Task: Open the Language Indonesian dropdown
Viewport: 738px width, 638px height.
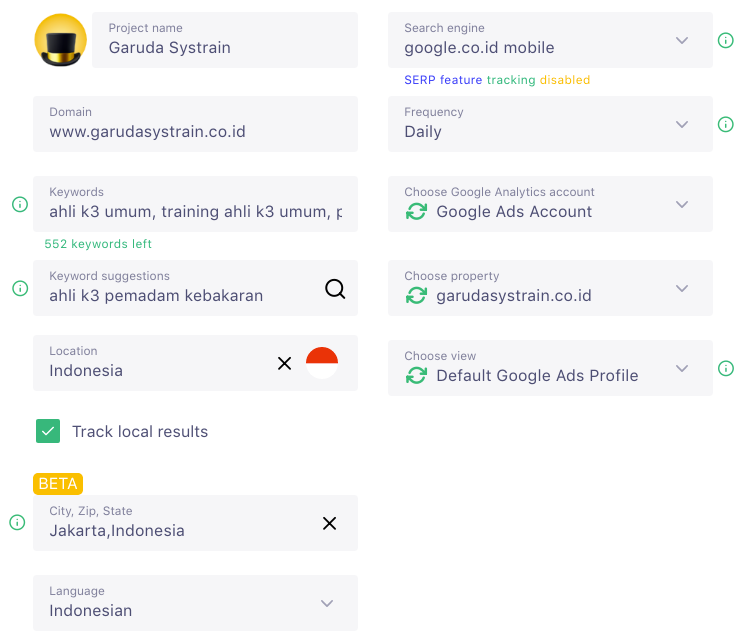Action: (x=195, y=603)
